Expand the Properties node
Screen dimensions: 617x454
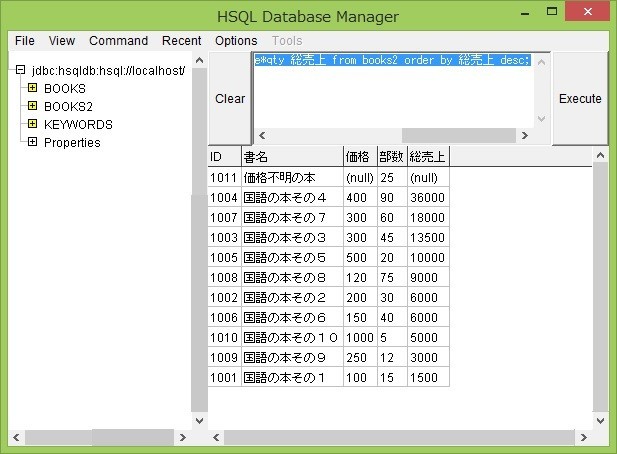coord(33,142)
